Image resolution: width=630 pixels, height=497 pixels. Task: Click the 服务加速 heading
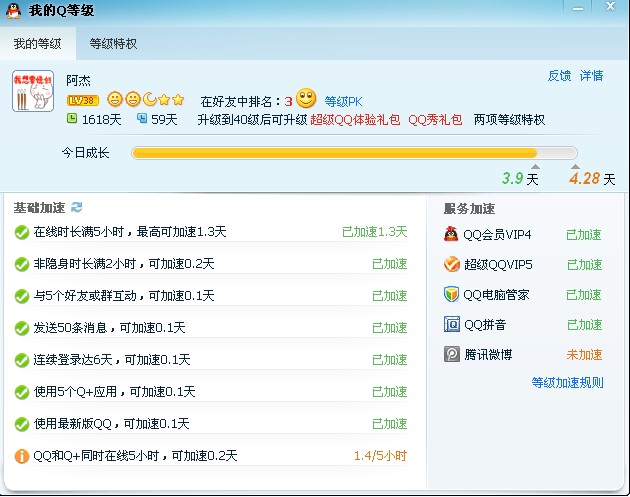(469, 209)
